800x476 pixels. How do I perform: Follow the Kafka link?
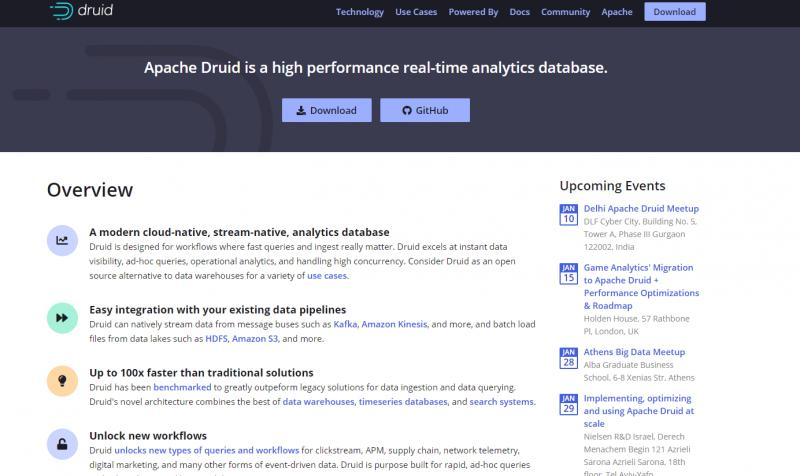[345, 324]
